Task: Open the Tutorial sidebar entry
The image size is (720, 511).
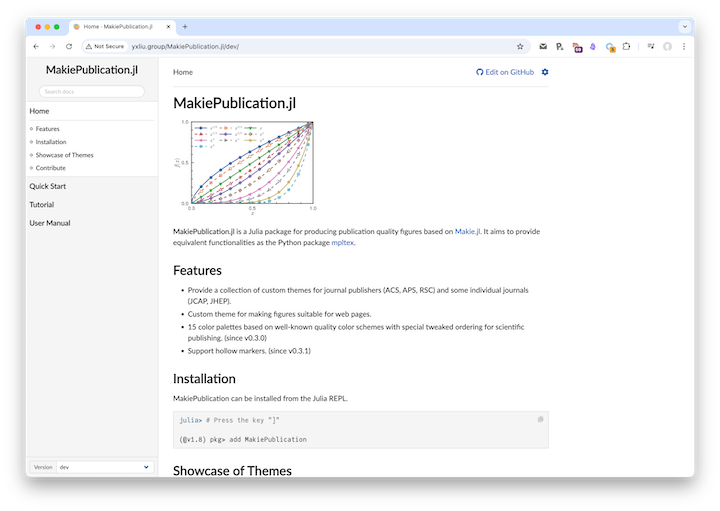Action: (x=42, y=204)
